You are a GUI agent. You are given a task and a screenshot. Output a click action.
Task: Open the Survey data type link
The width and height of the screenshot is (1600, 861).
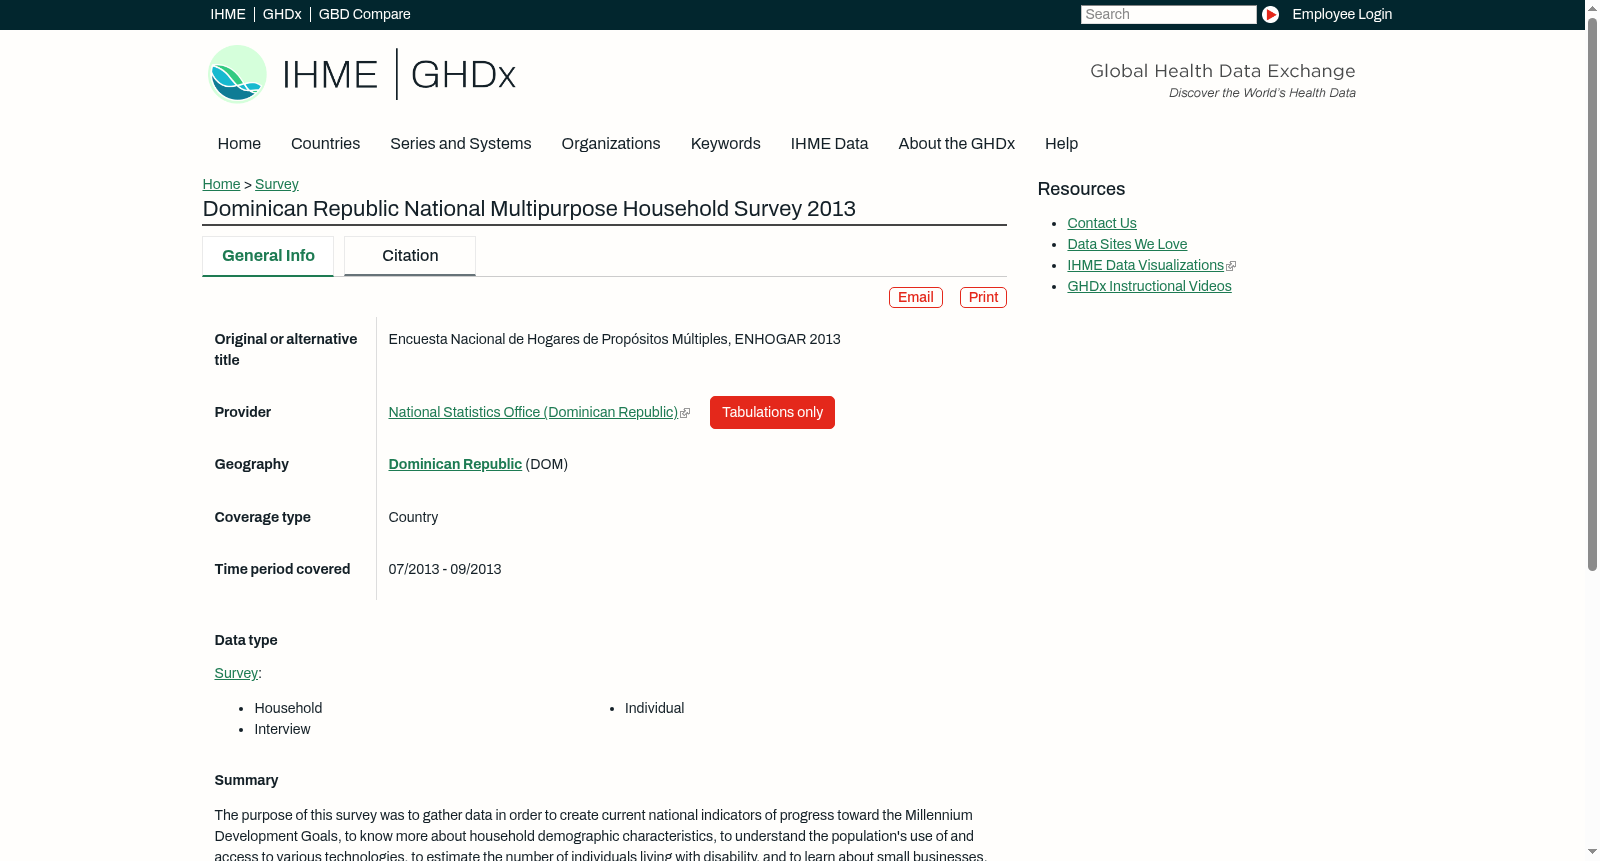(236, 673)
